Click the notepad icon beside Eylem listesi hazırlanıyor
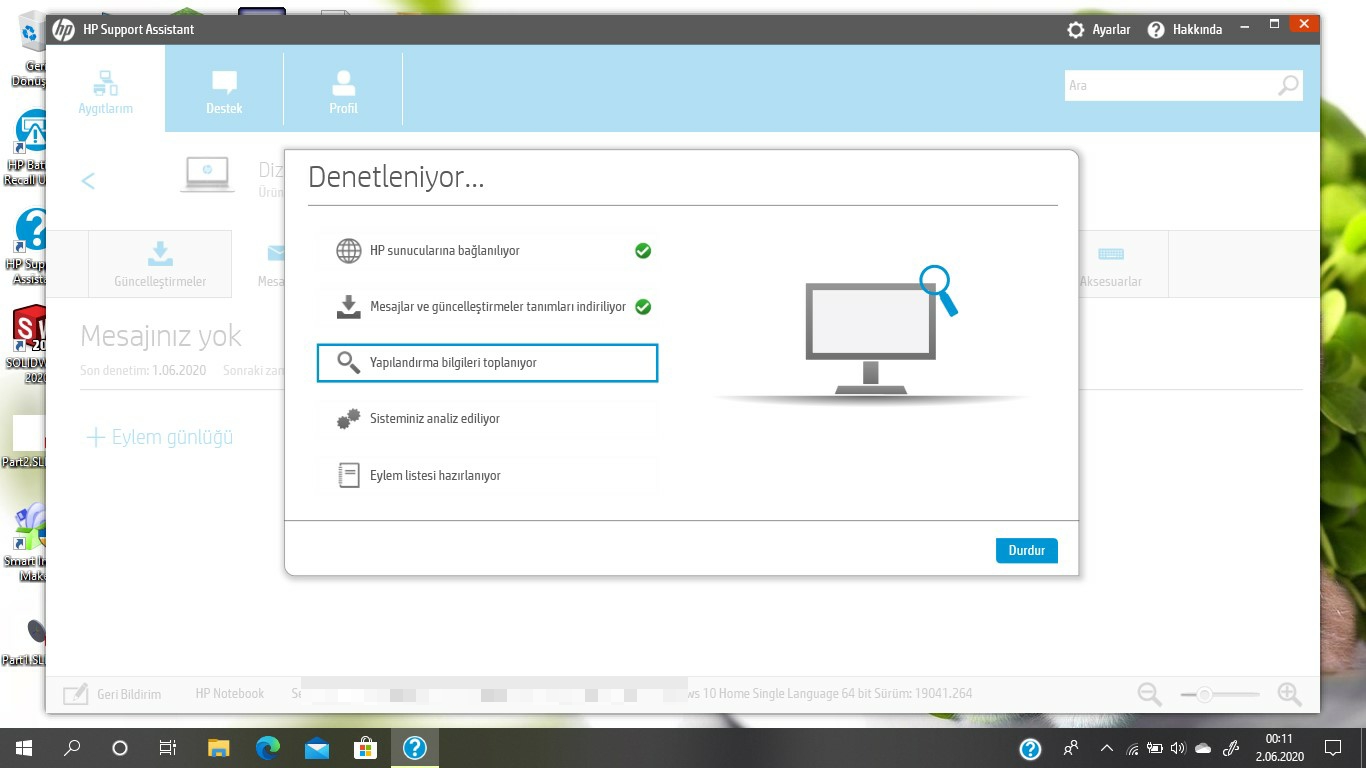 [348, 475]
